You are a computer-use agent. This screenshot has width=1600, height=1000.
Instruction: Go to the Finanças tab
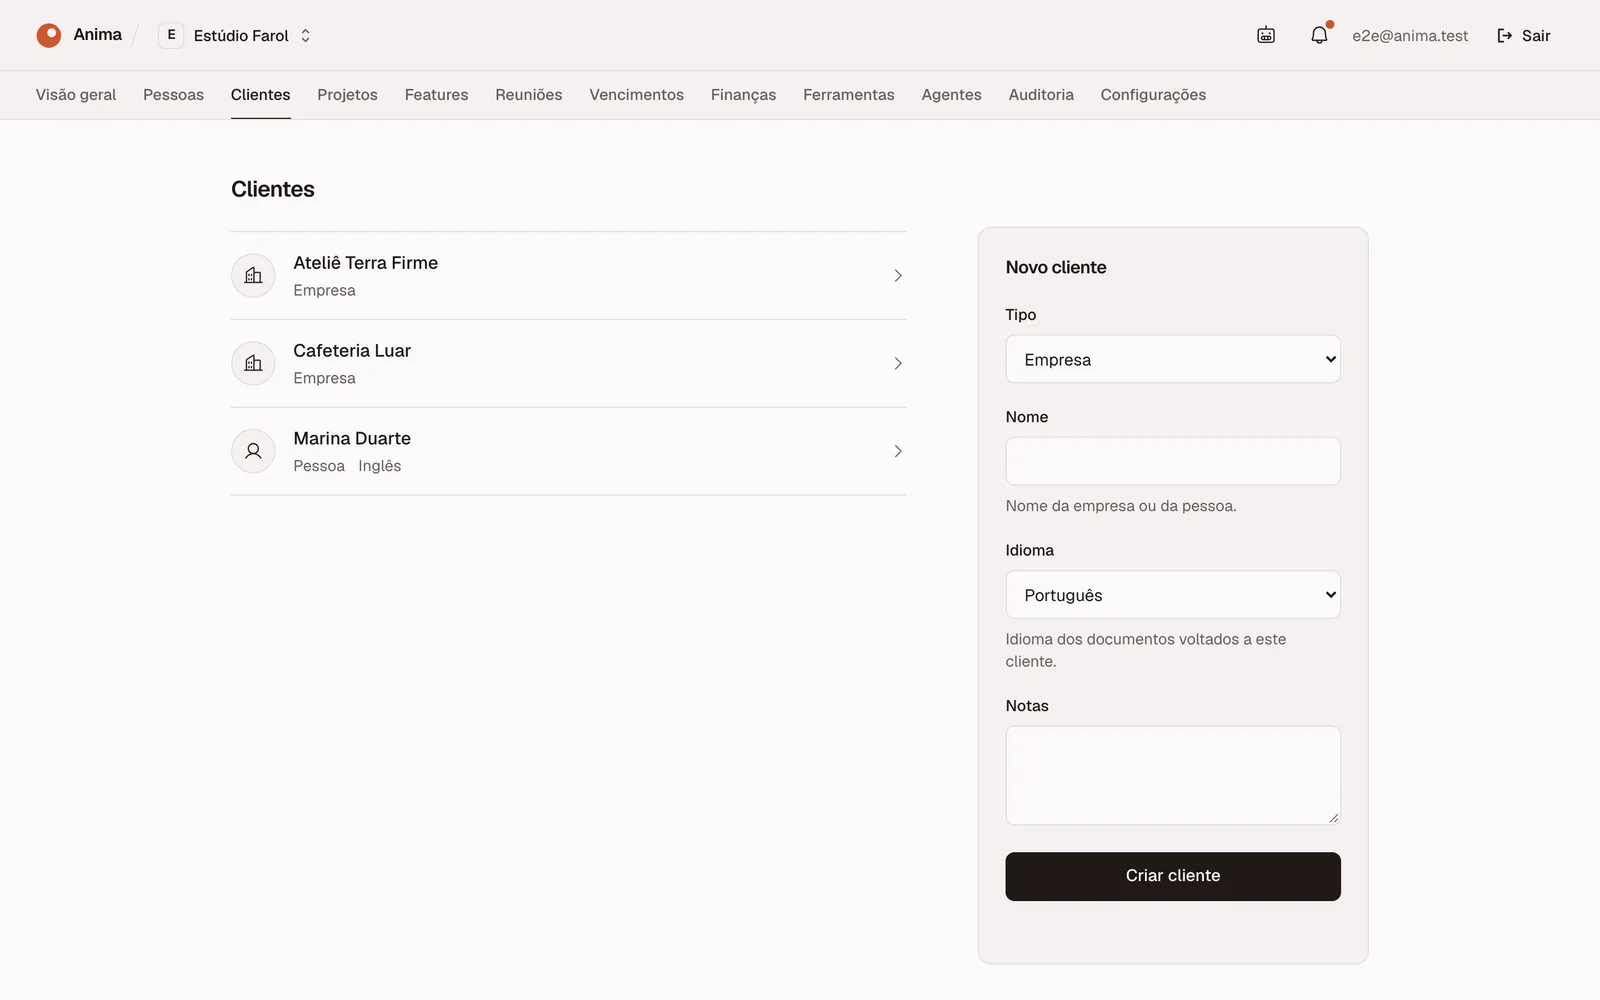pyautogui.click(x=743, y=95)
